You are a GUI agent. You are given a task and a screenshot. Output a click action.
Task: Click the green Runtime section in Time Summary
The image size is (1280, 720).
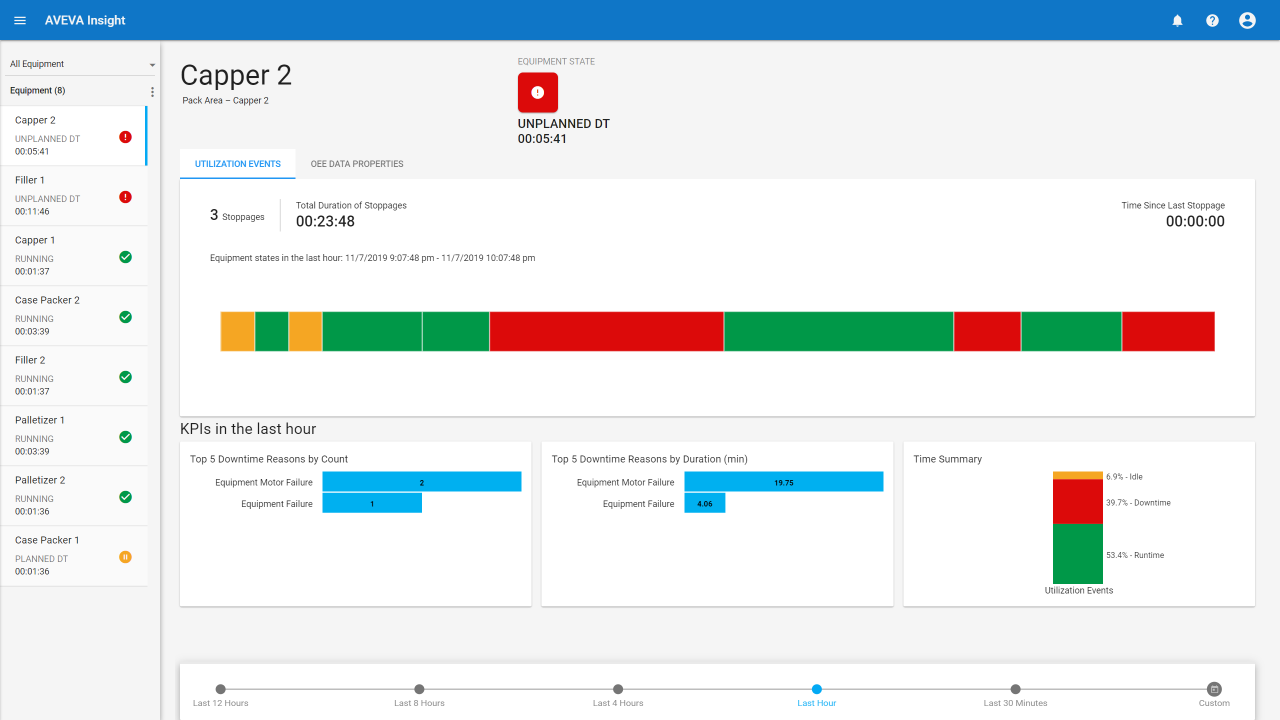[1078, 554]
